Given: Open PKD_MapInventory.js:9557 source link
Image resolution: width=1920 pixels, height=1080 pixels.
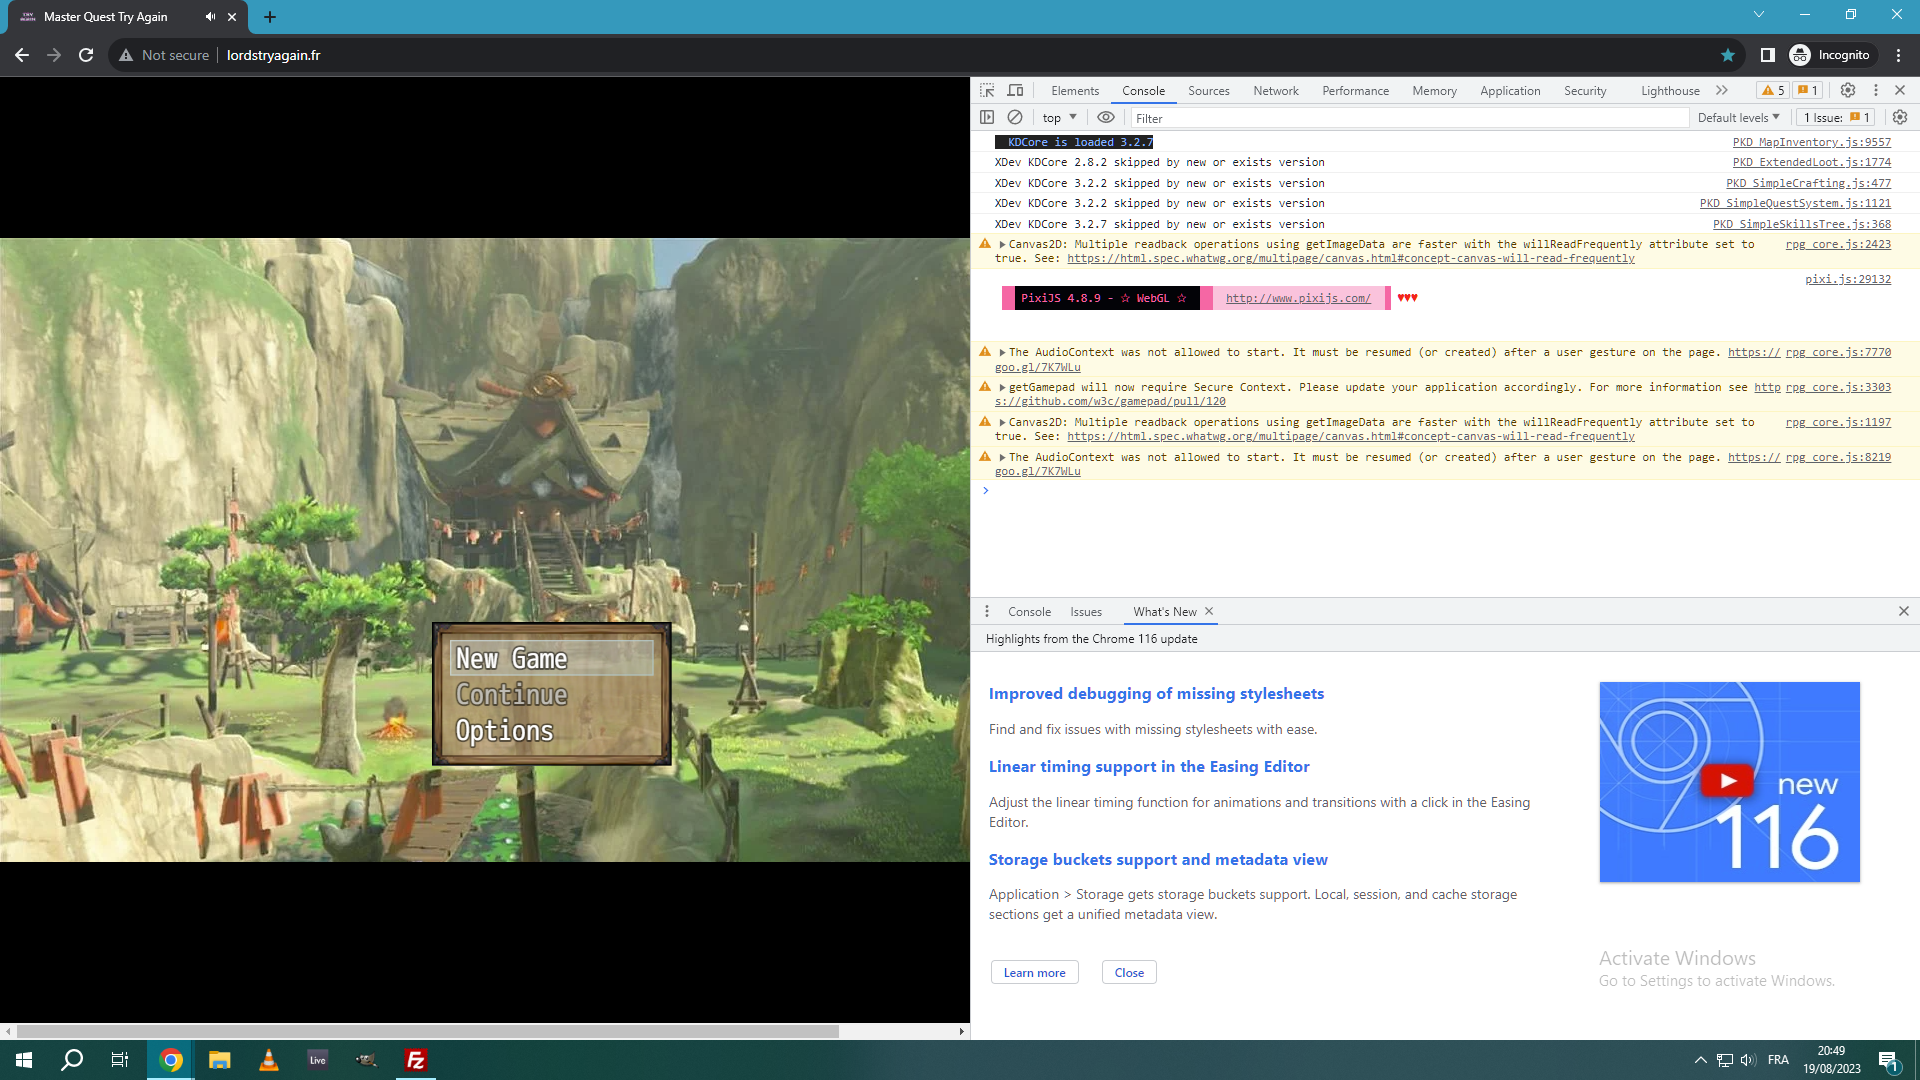Looking at the screenshot, I should (1812, 142).
